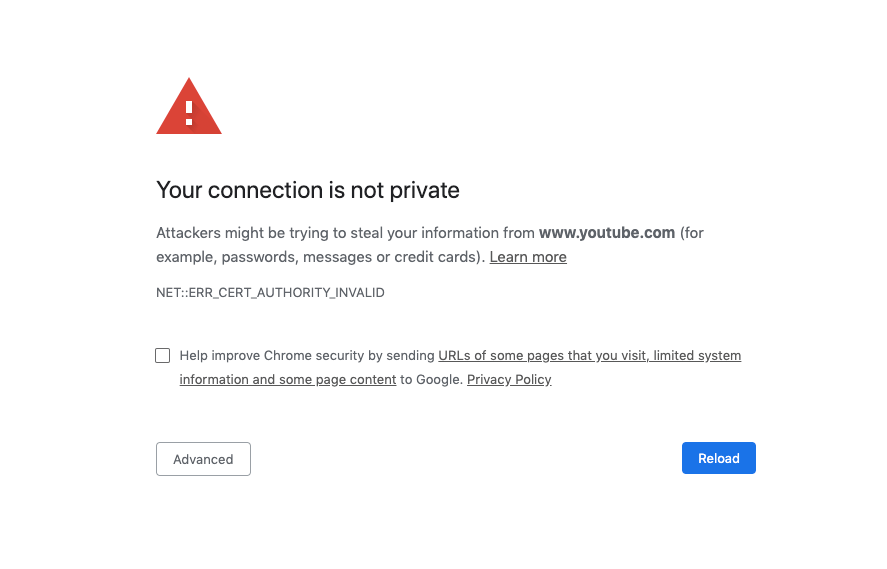Enable the Help improve Chrome security checkbox
The image size is (887, 569).
pyautogui.click(x=163, y=356)
